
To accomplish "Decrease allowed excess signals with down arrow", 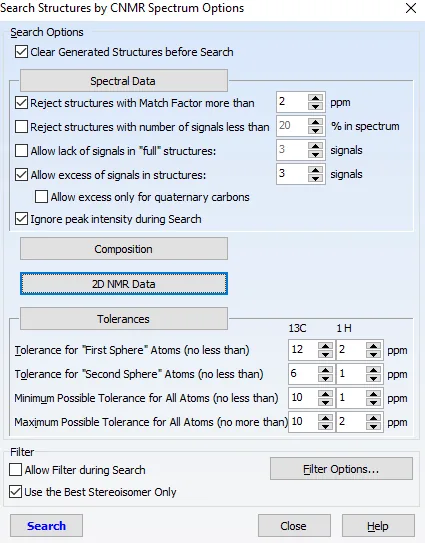I will (315, 178).
